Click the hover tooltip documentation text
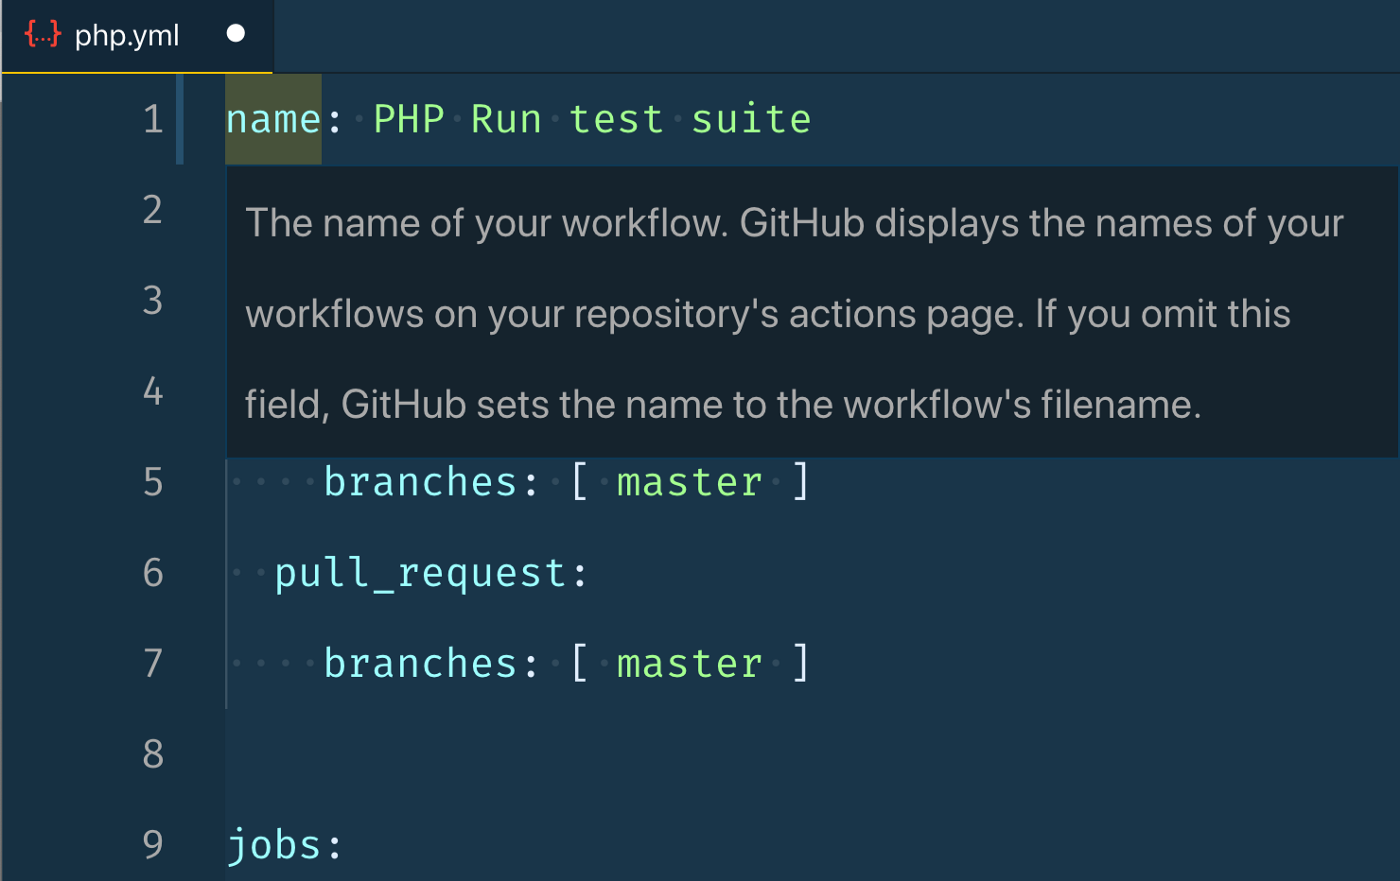 (x=794, y=313)
